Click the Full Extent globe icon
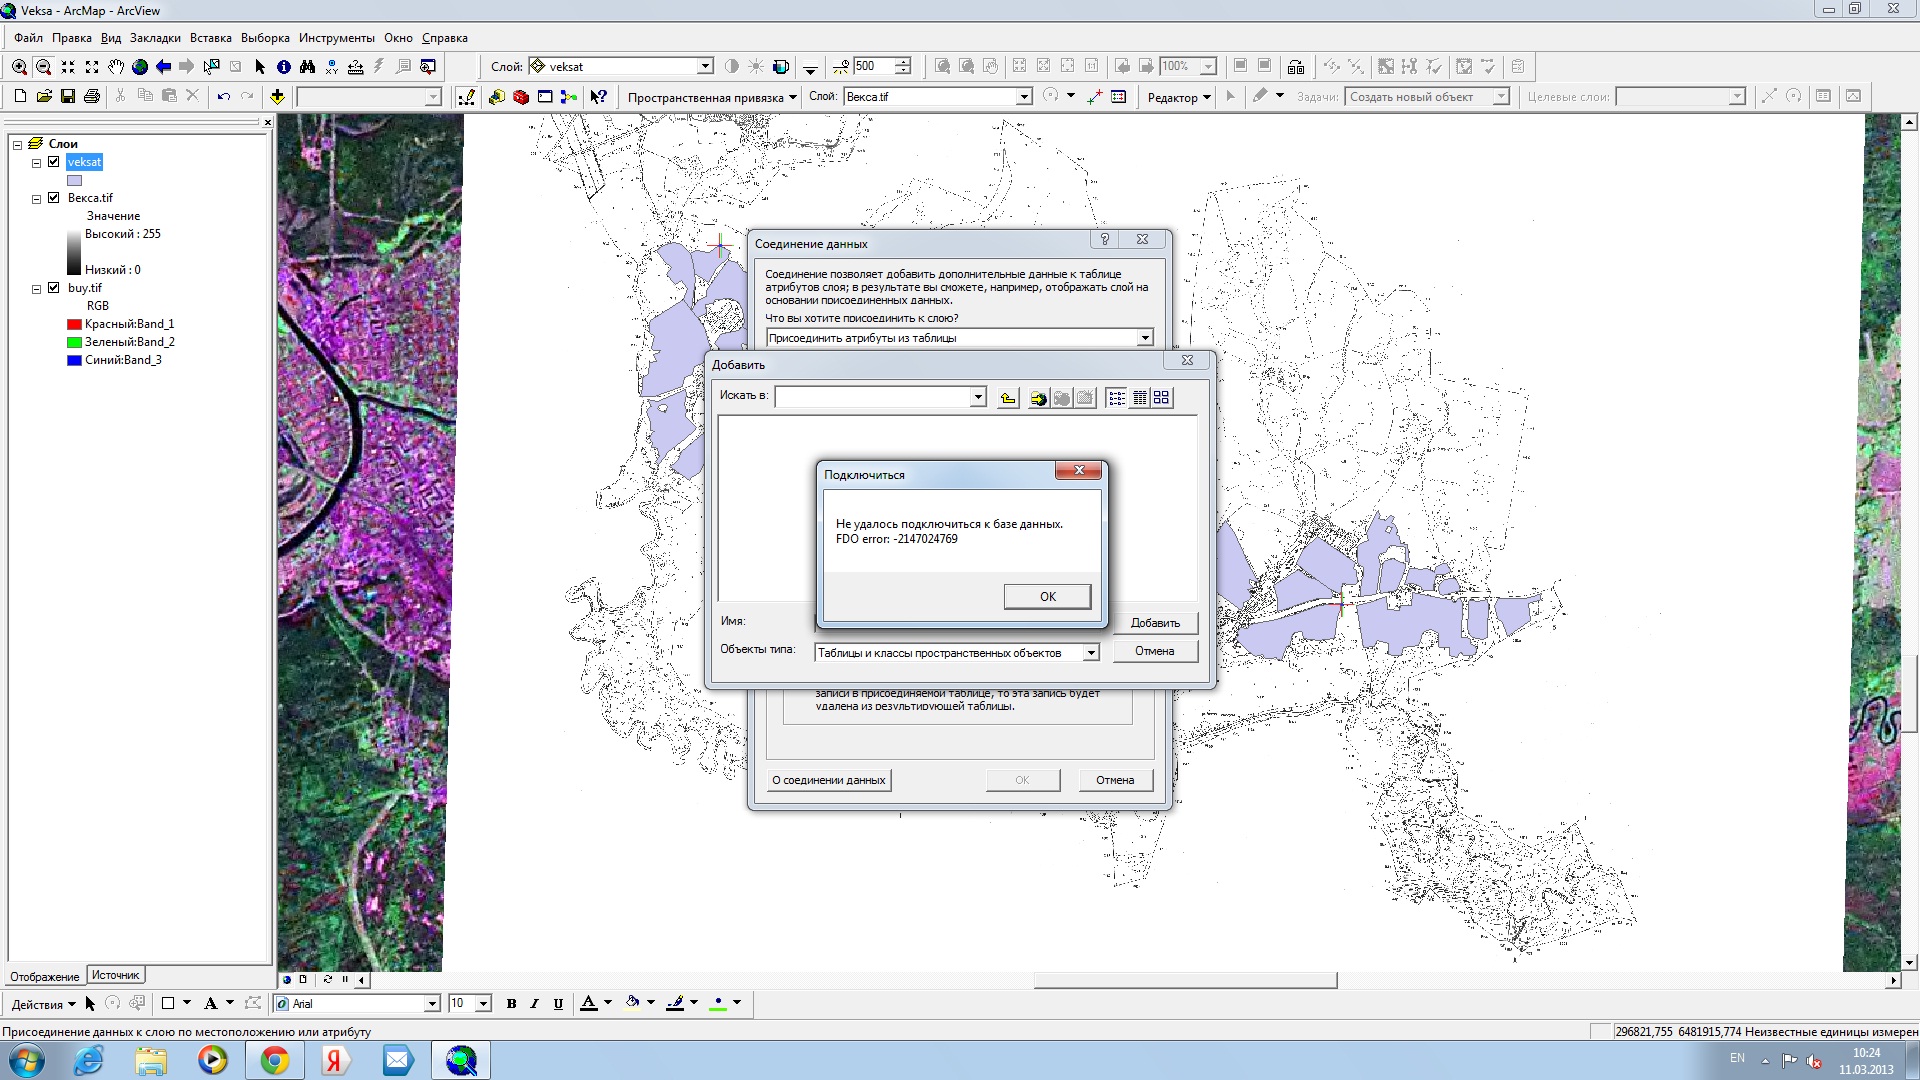 coord(140,67)
